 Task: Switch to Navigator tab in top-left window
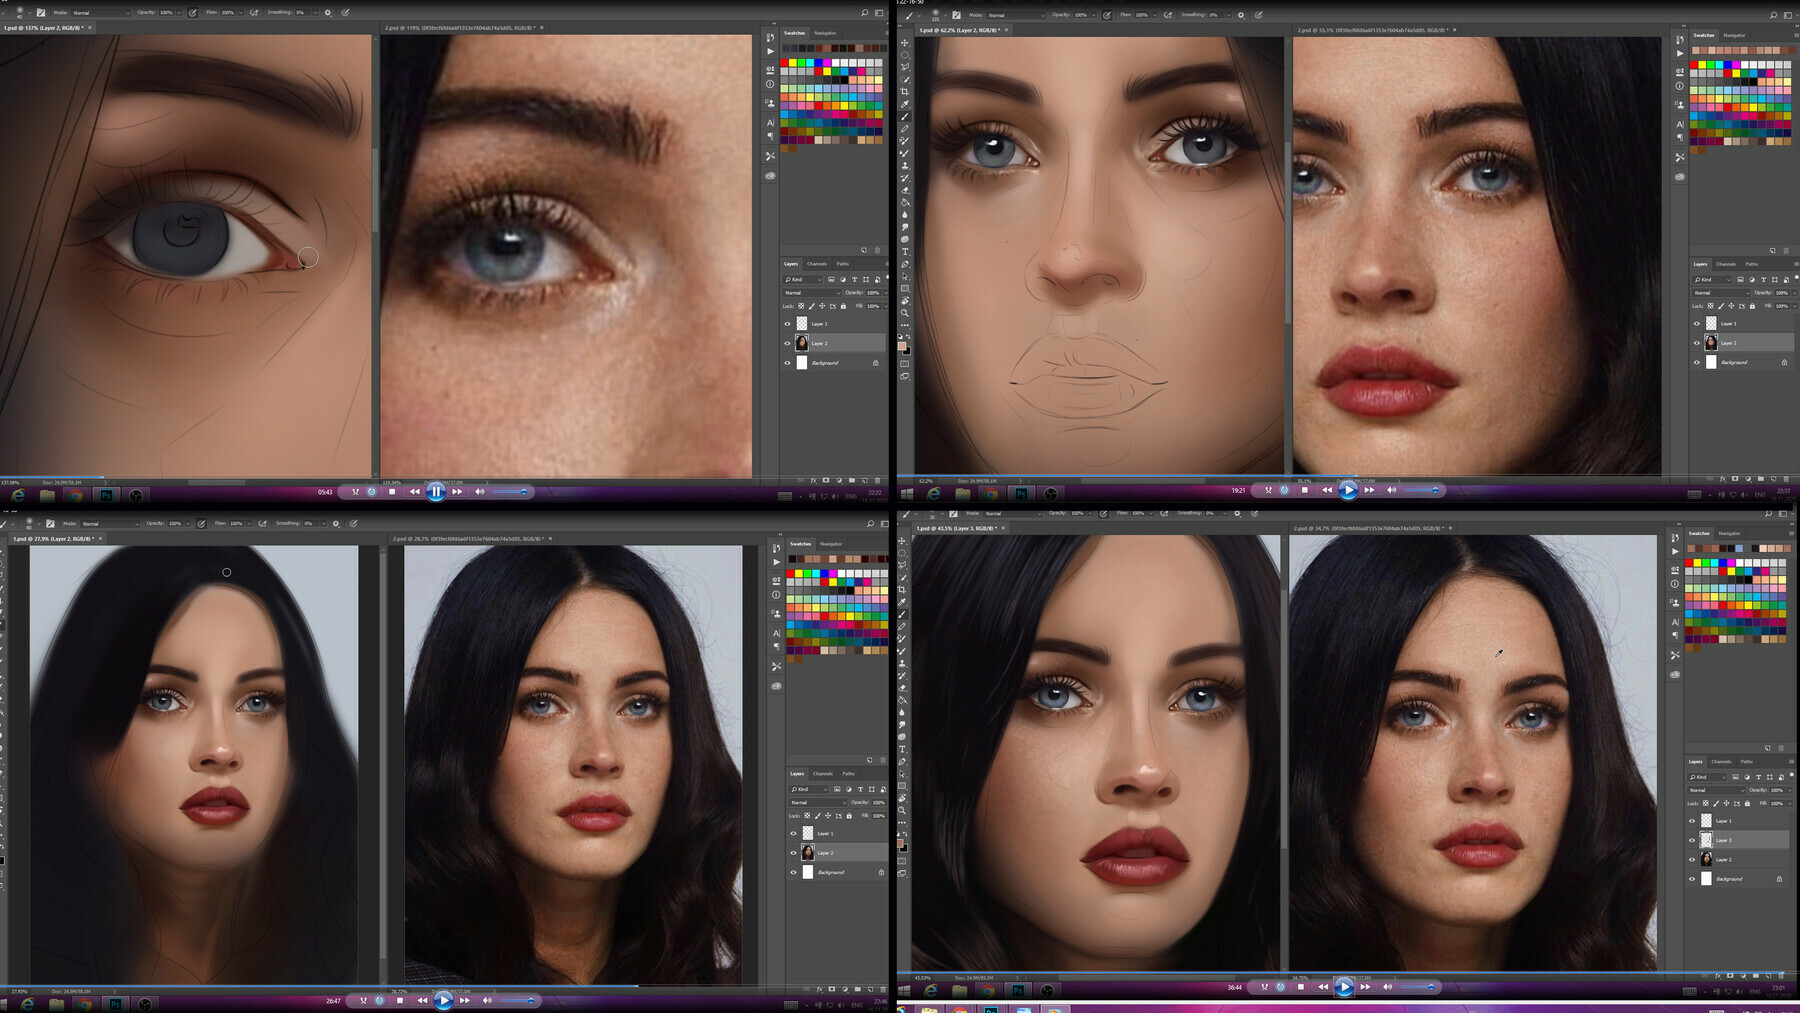pyautogui.click(x=825, y=33)
